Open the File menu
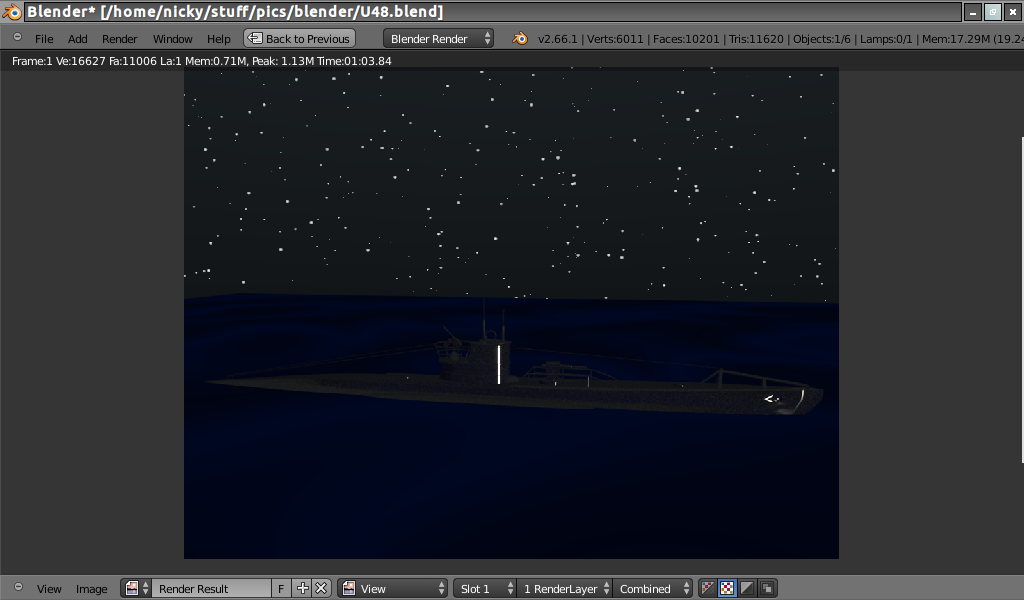This screenshot has width=1024, height=600. click(x=44, y=39)
